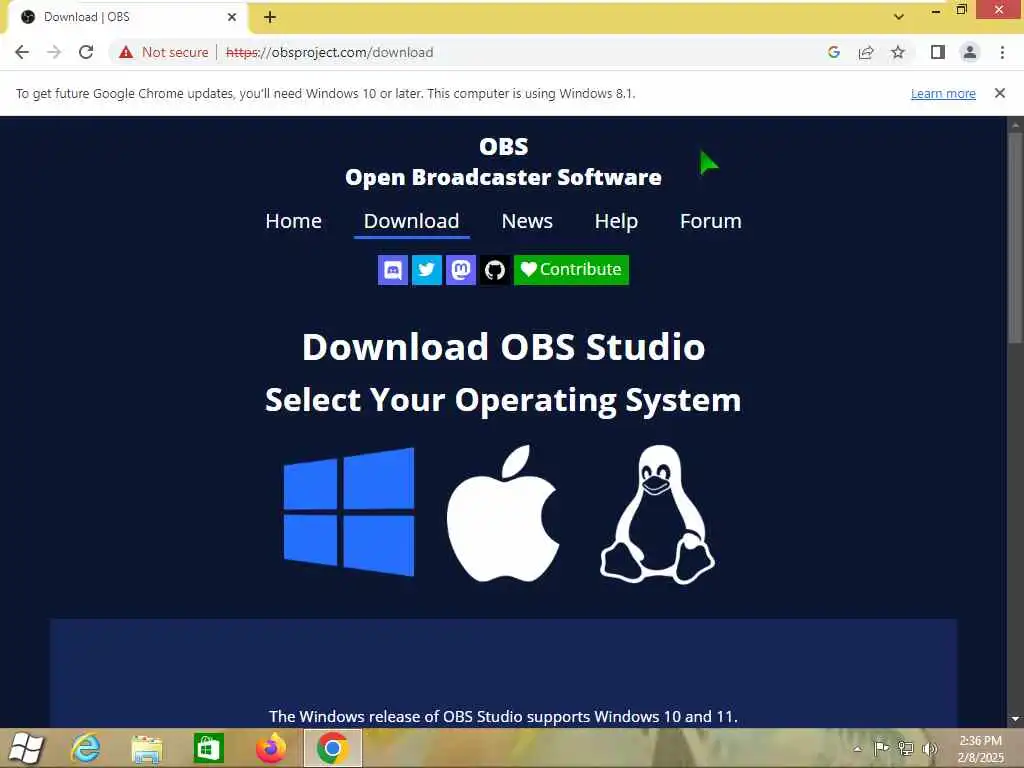Close the Download | OBS tab
Screen dimensions: 1024x768
pyautogui.click(x=232, y=17)
